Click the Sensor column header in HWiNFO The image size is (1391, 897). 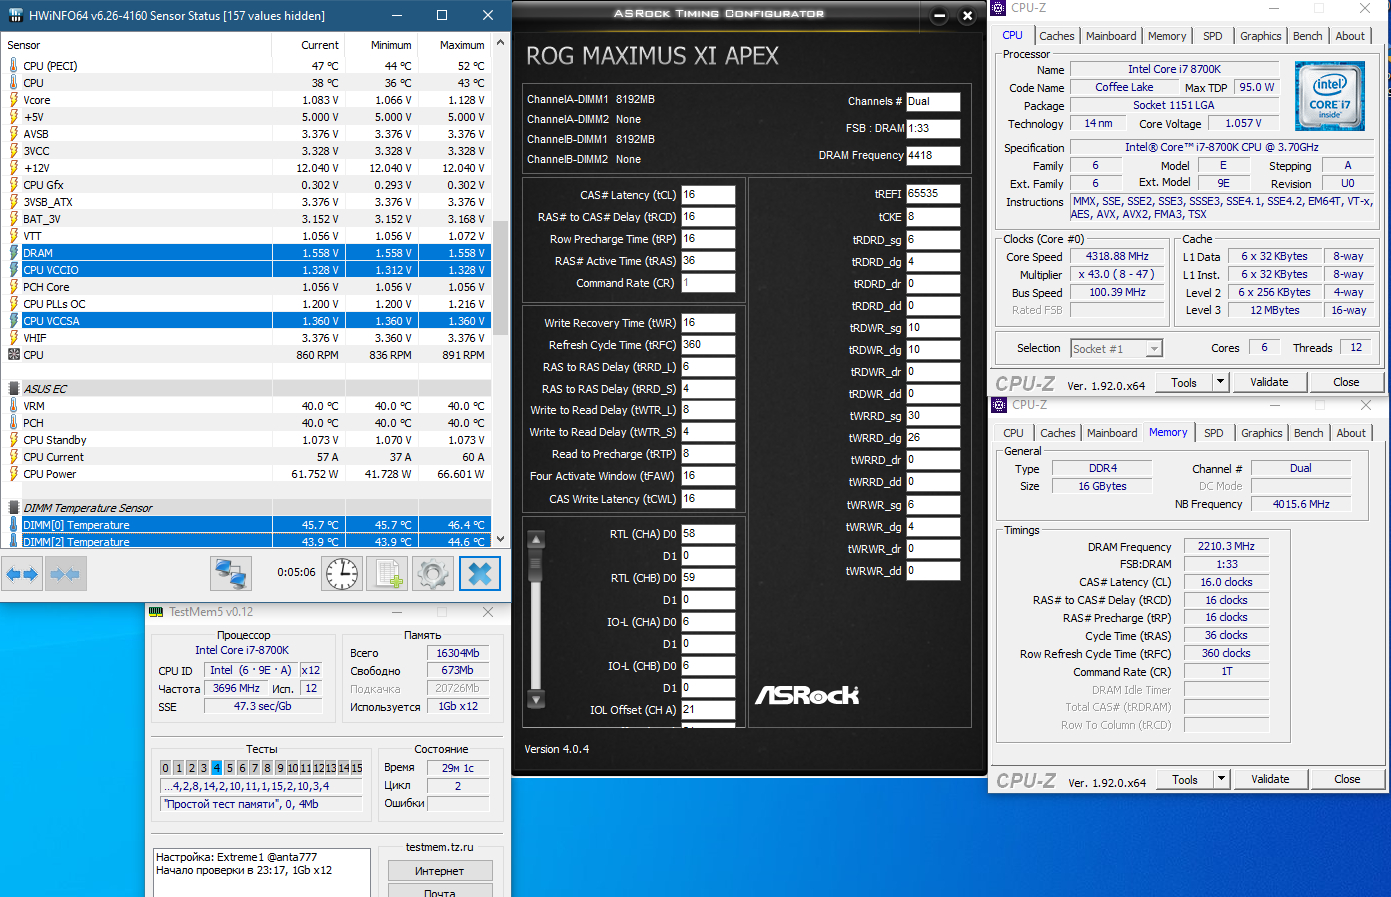(137, 45)
